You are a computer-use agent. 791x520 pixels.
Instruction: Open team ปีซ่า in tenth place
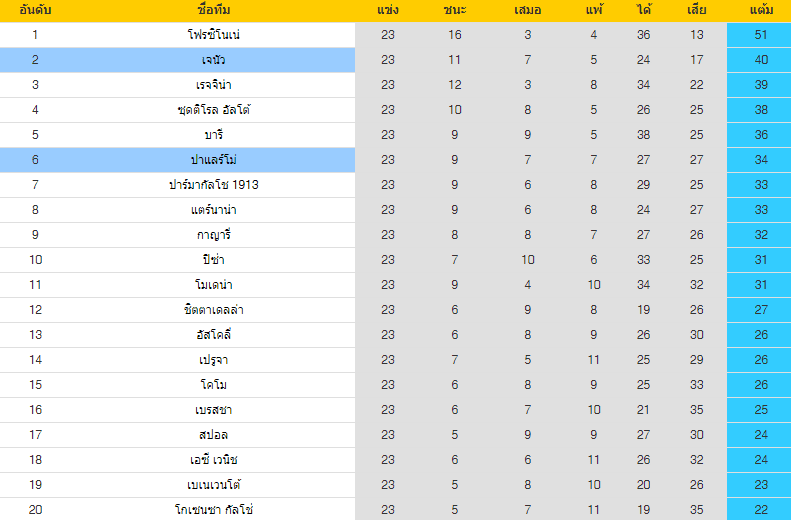point(214,260)
